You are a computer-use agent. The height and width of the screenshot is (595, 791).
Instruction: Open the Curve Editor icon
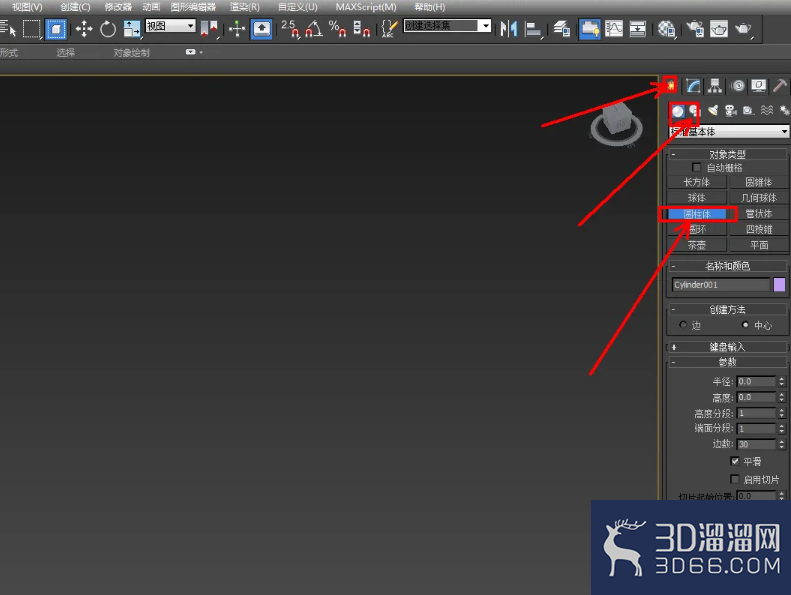point(614,29)
